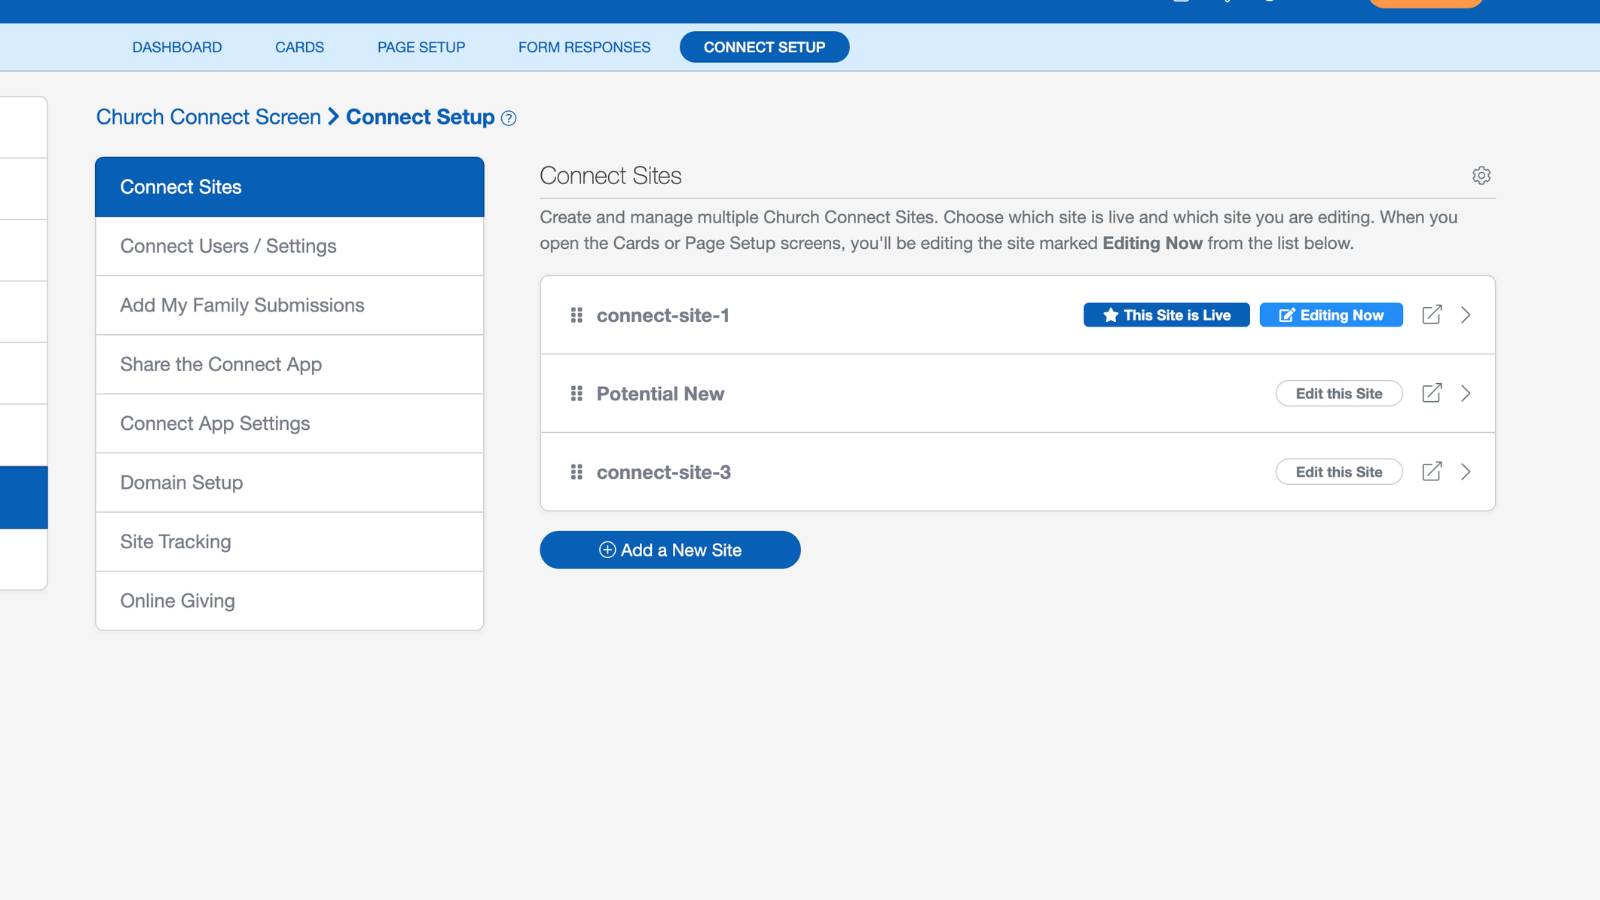Select the Connect Setup tab

coord(764,47)
